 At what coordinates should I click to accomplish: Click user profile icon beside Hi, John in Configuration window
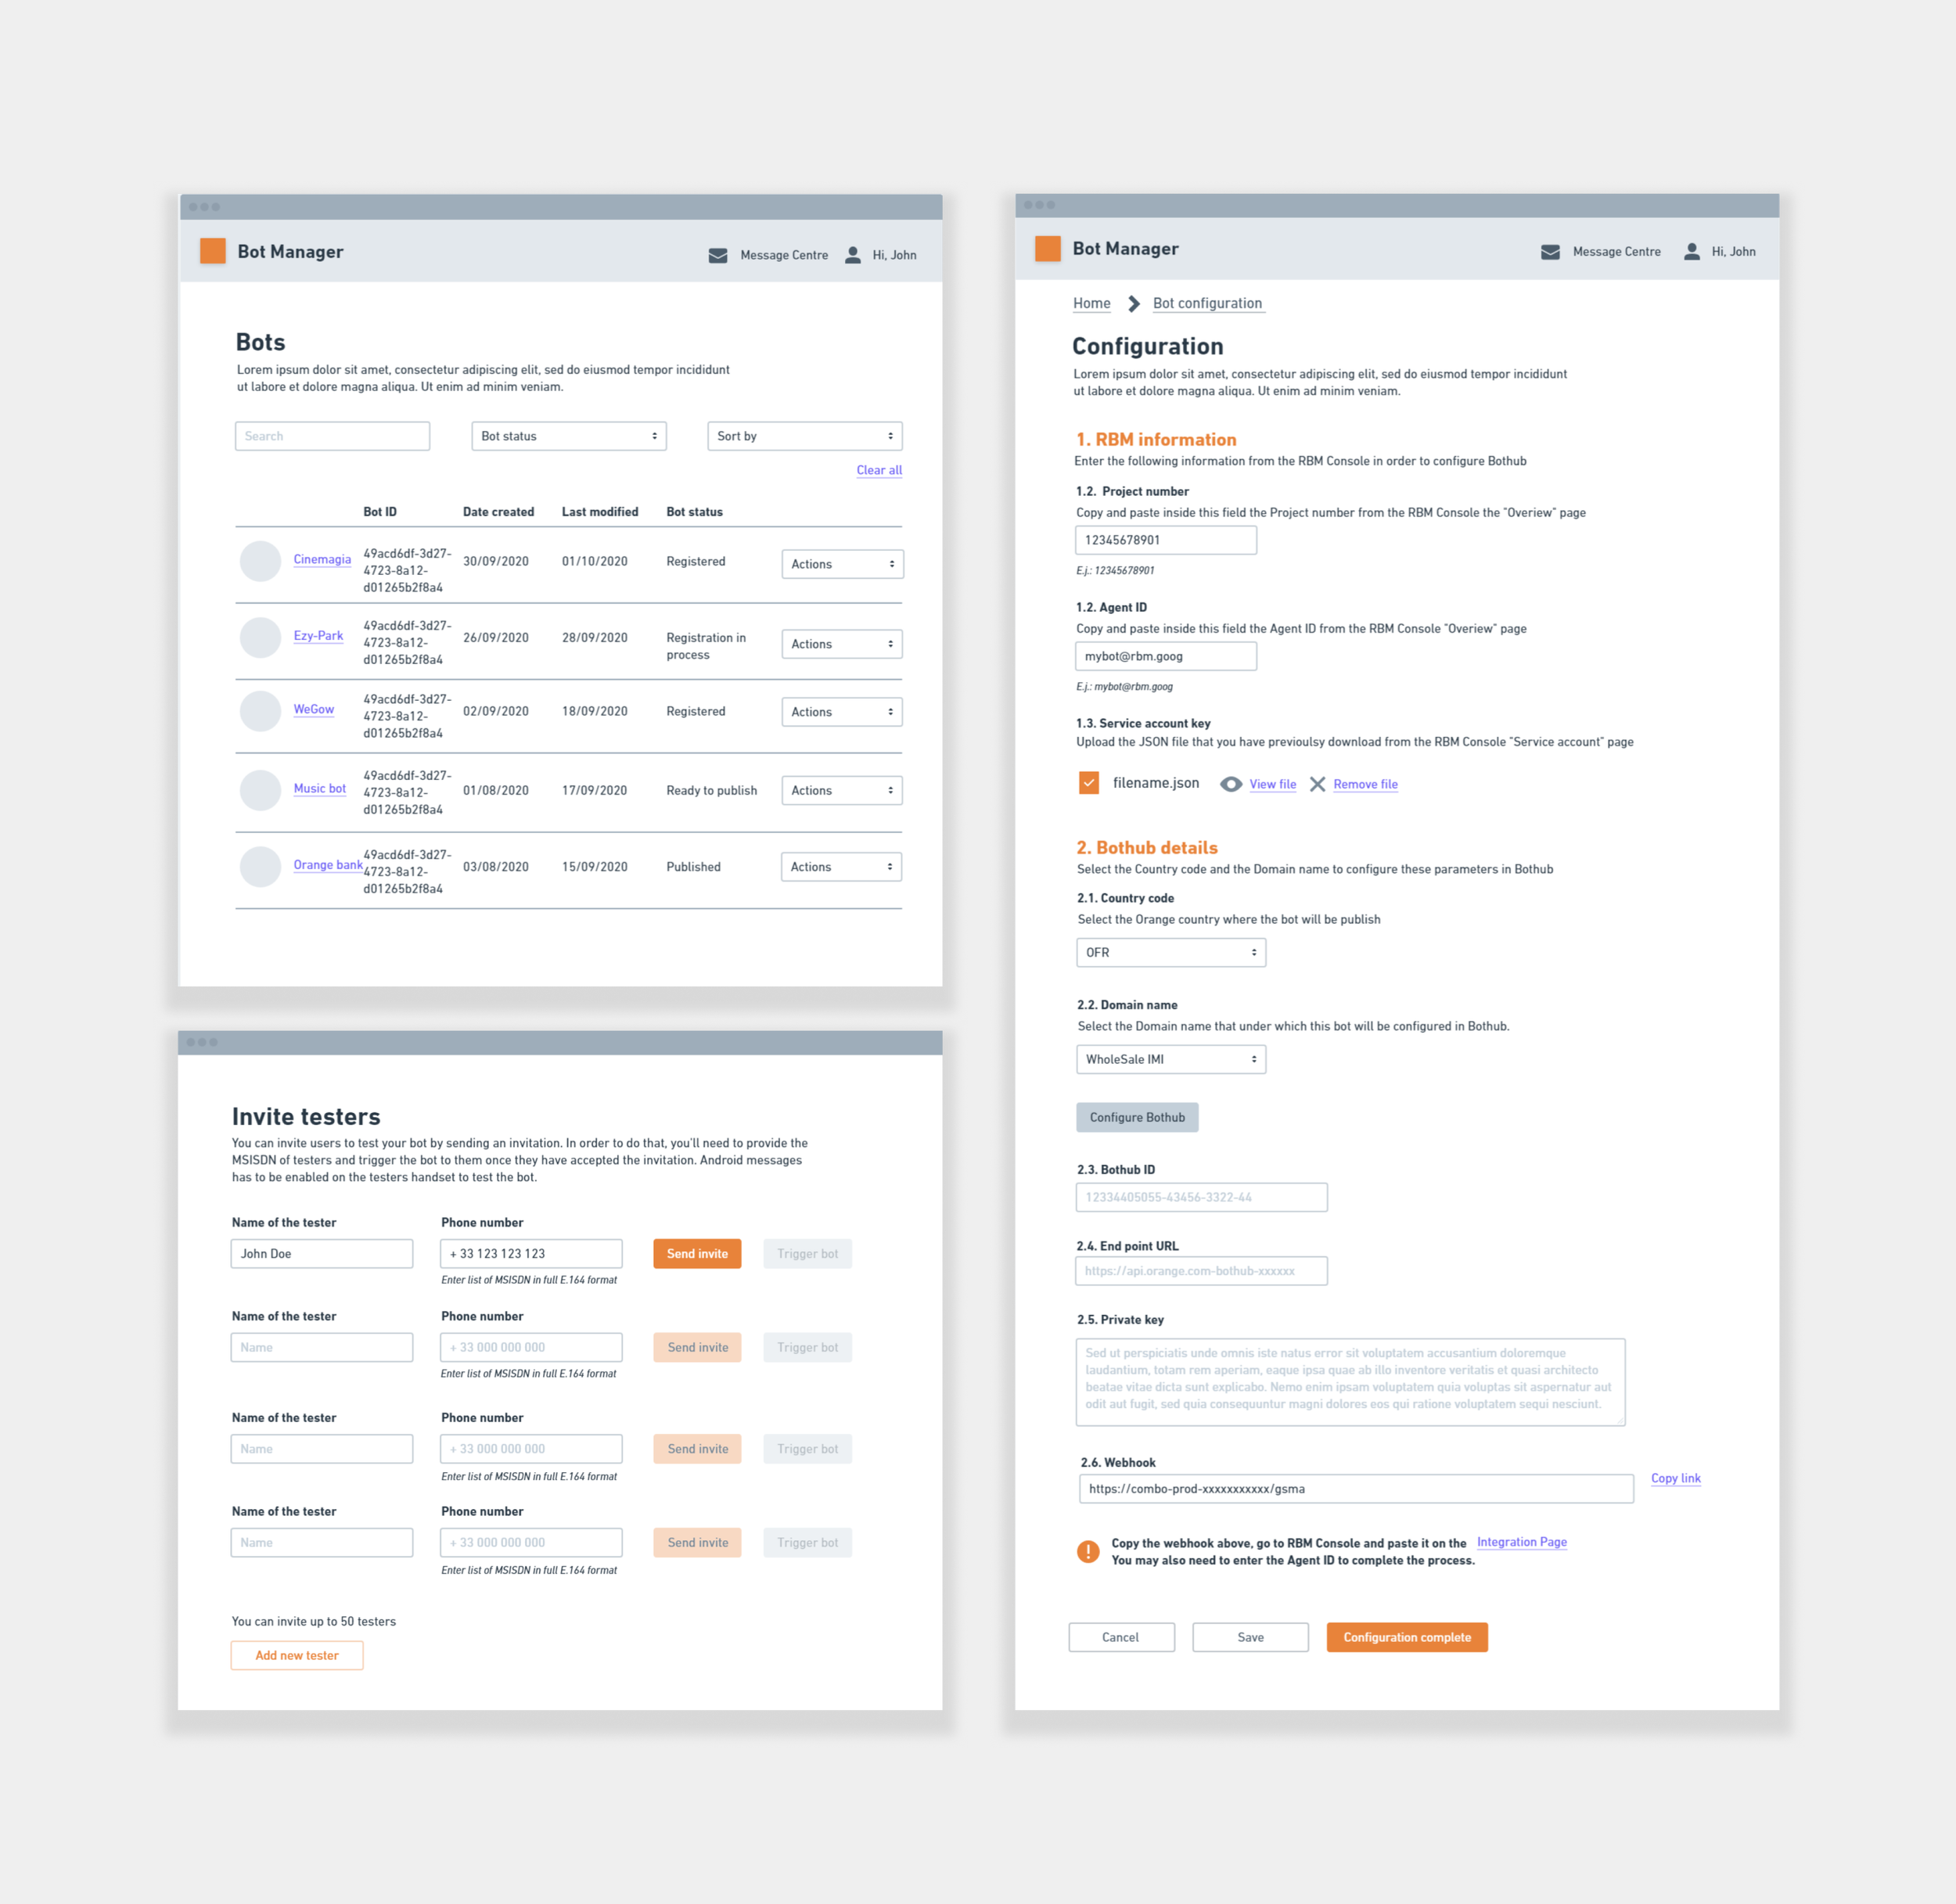tap(1691, 252)
